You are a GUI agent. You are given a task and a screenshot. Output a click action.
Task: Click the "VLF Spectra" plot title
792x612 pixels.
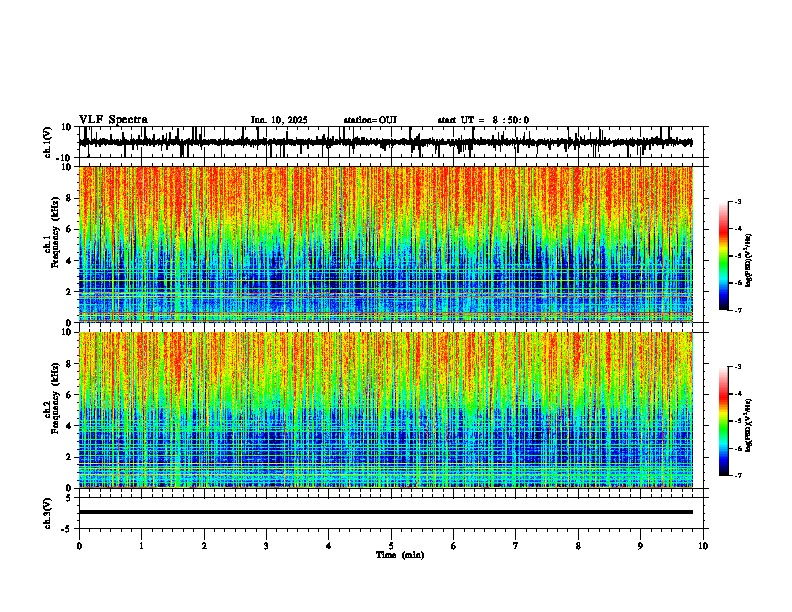pos(113,120)
